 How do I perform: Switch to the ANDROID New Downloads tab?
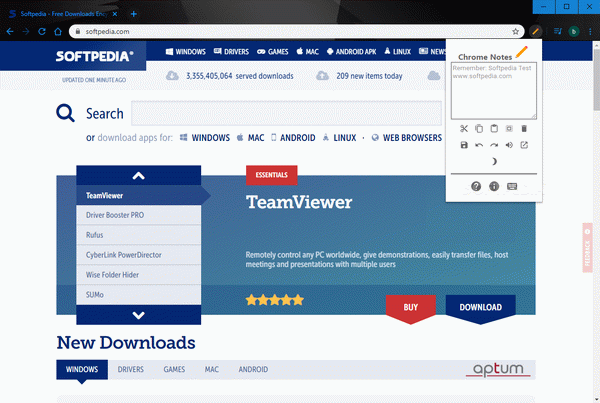pos(253,370)
